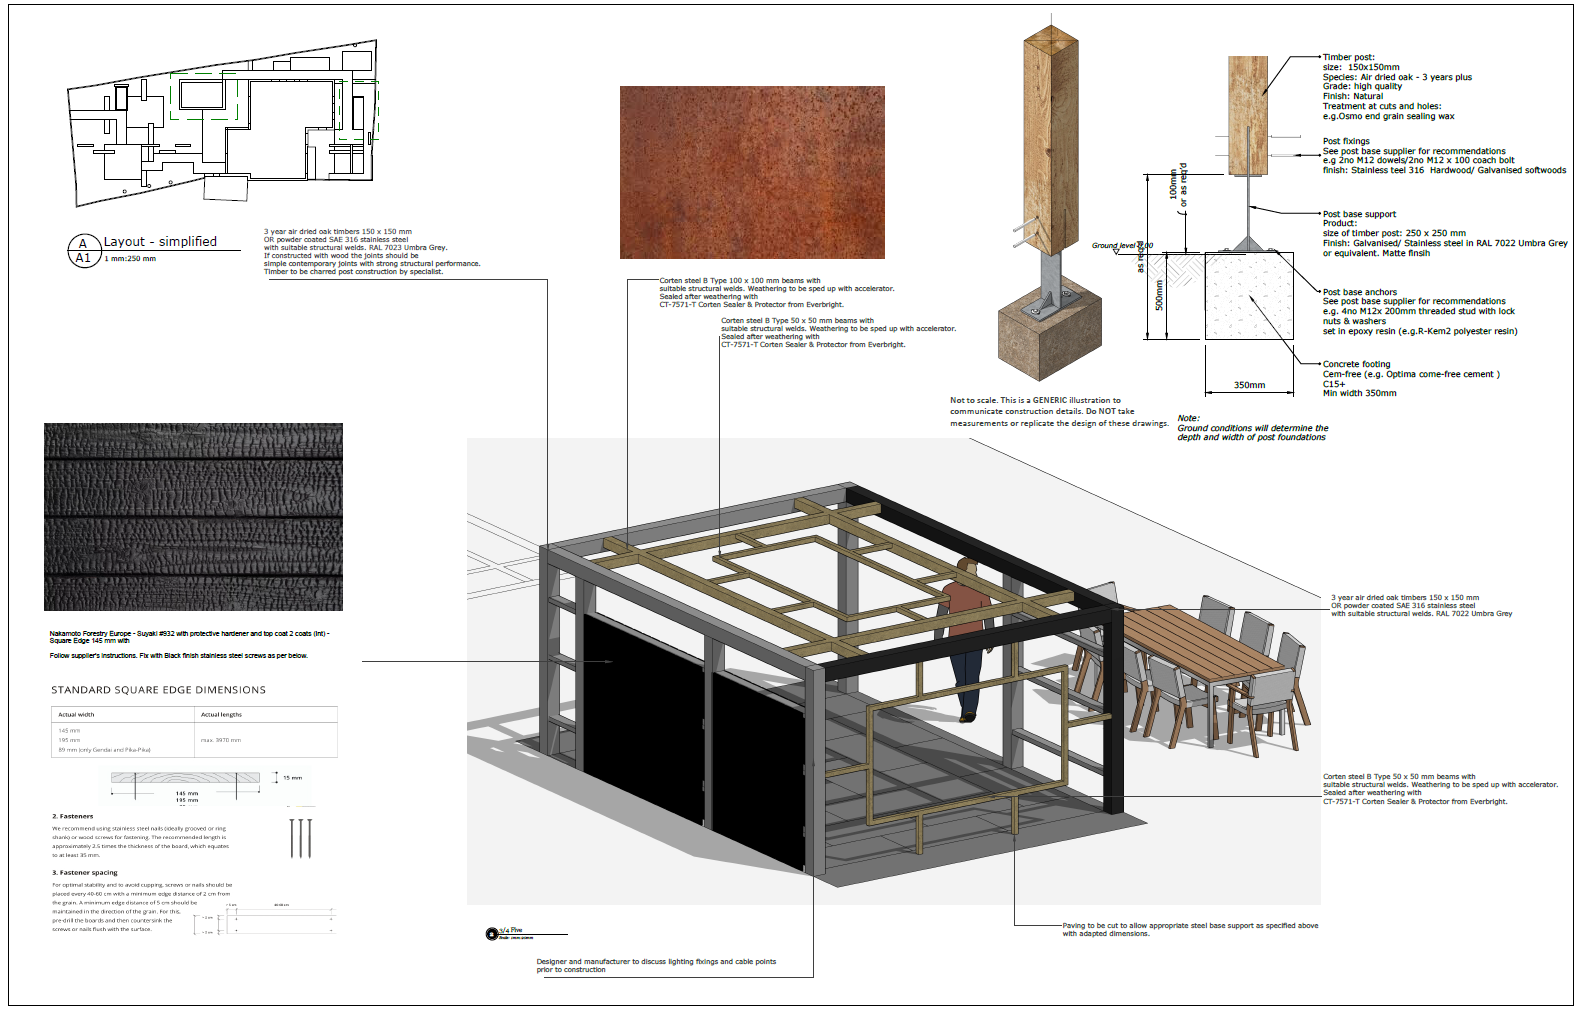This screenshot has height=1009, width=1579.
Task: Click the Nakamoto Forestry Europe Suyaki description
Action: [x=189, y=637]
